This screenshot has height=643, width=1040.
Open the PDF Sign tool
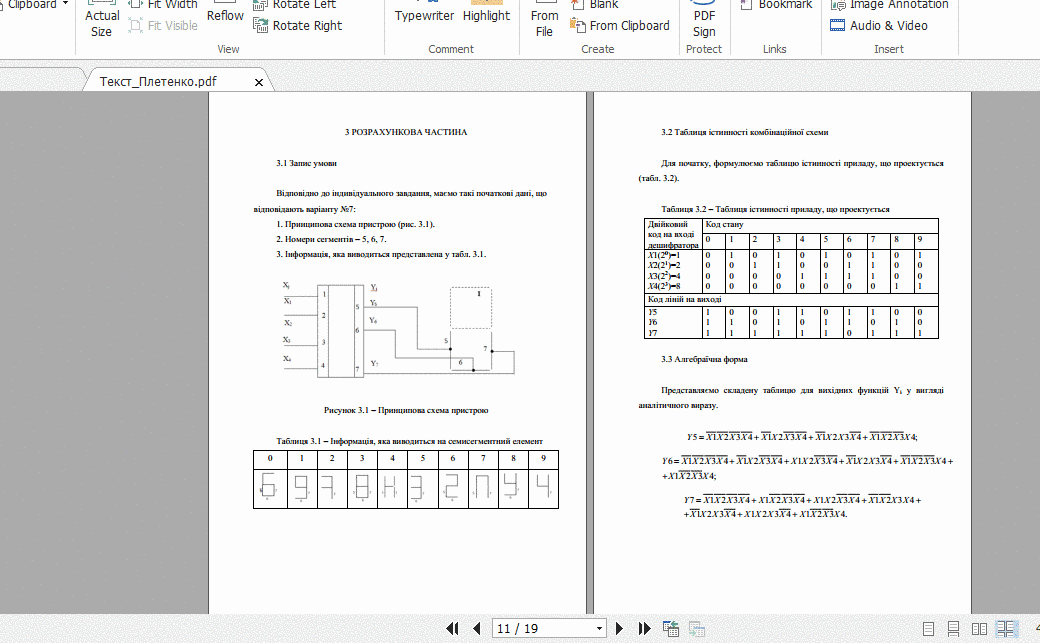(704, 20)
